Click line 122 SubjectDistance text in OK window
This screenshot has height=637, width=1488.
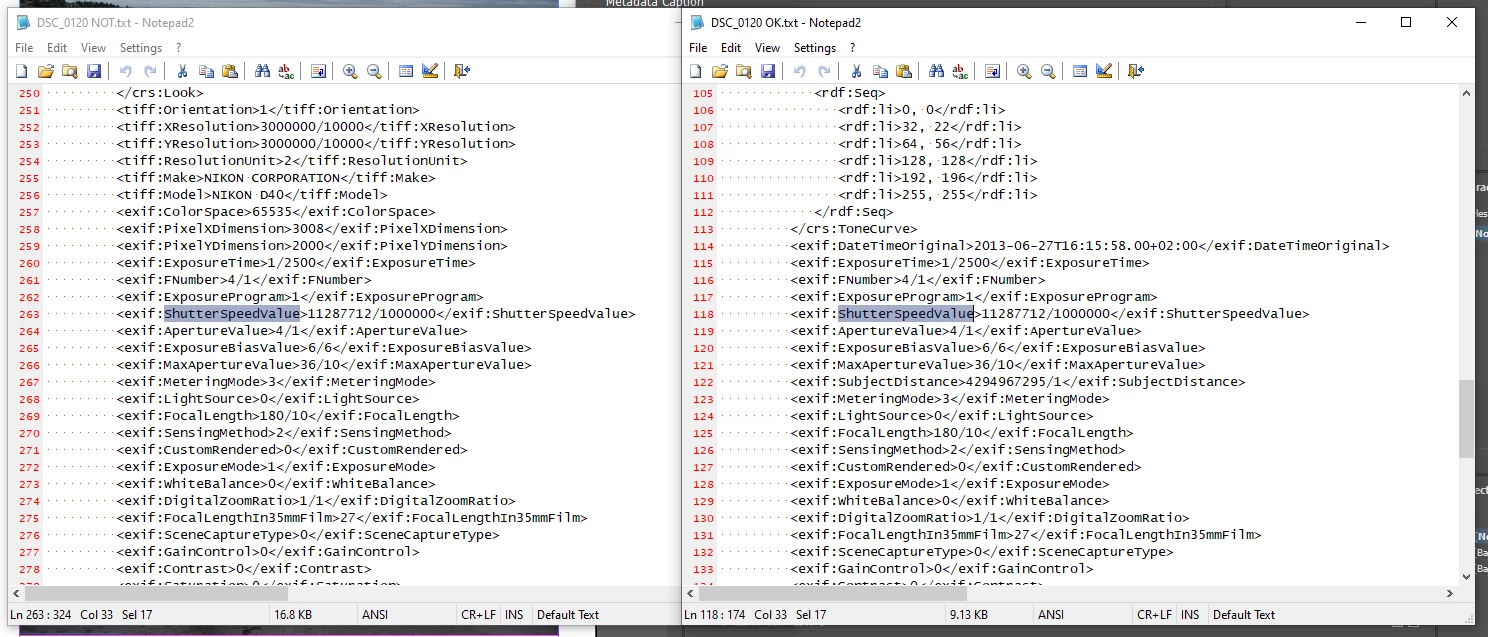(1018, 382)
